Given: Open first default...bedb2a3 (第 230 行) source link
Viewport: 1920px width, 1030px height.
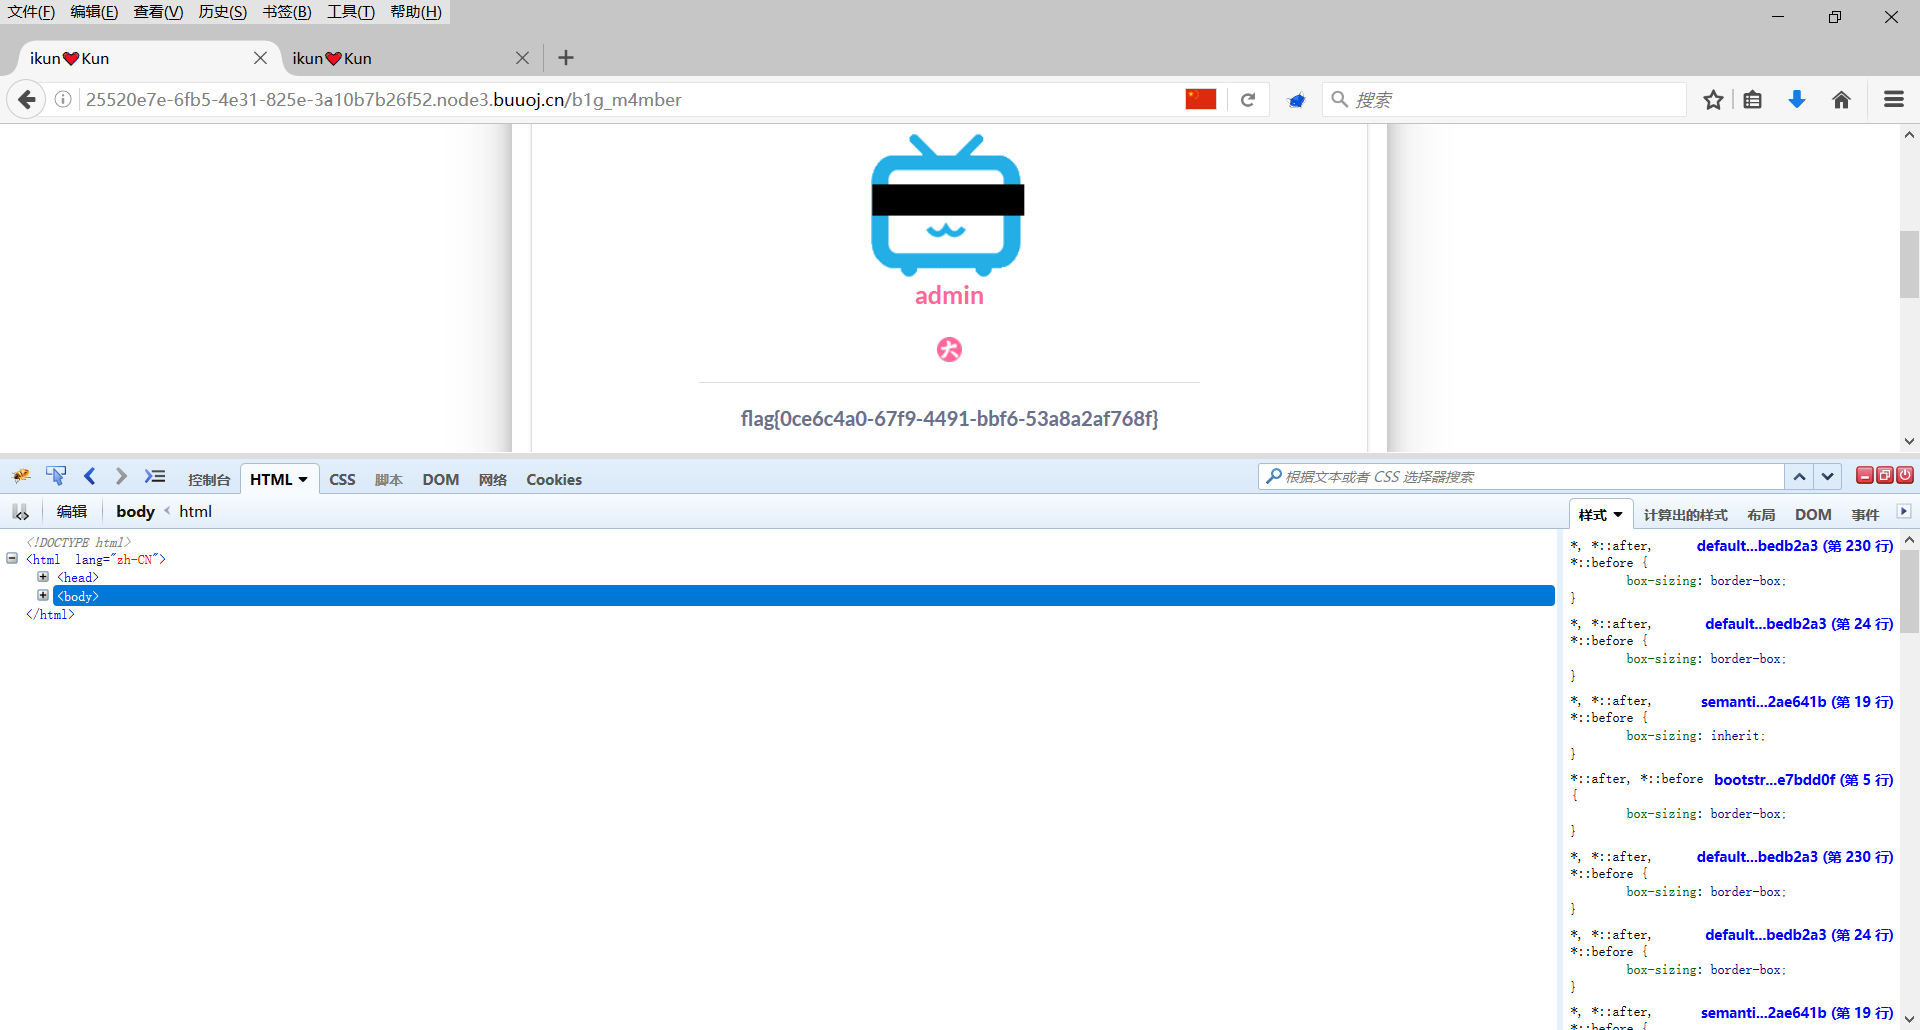Looking at the screenshot, I should [x=1794, y=546].
